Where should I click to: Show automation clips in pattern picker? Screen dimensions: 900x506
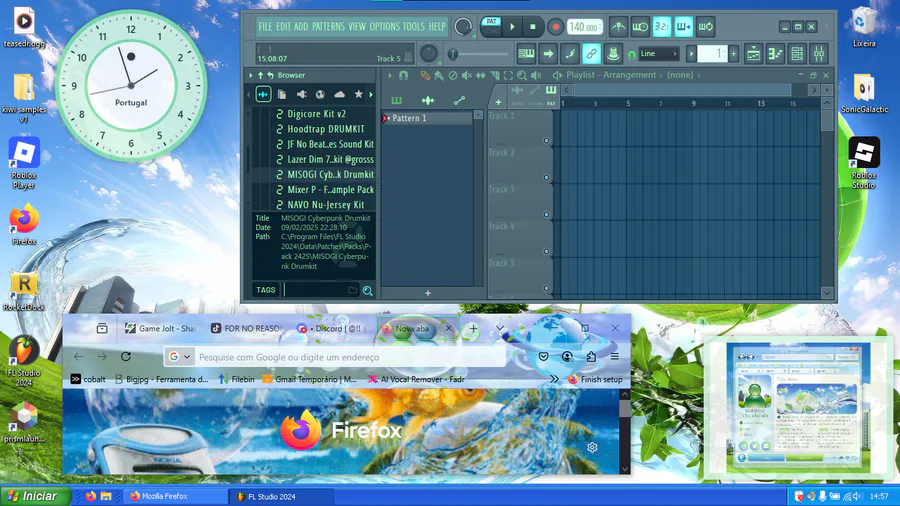459,100
